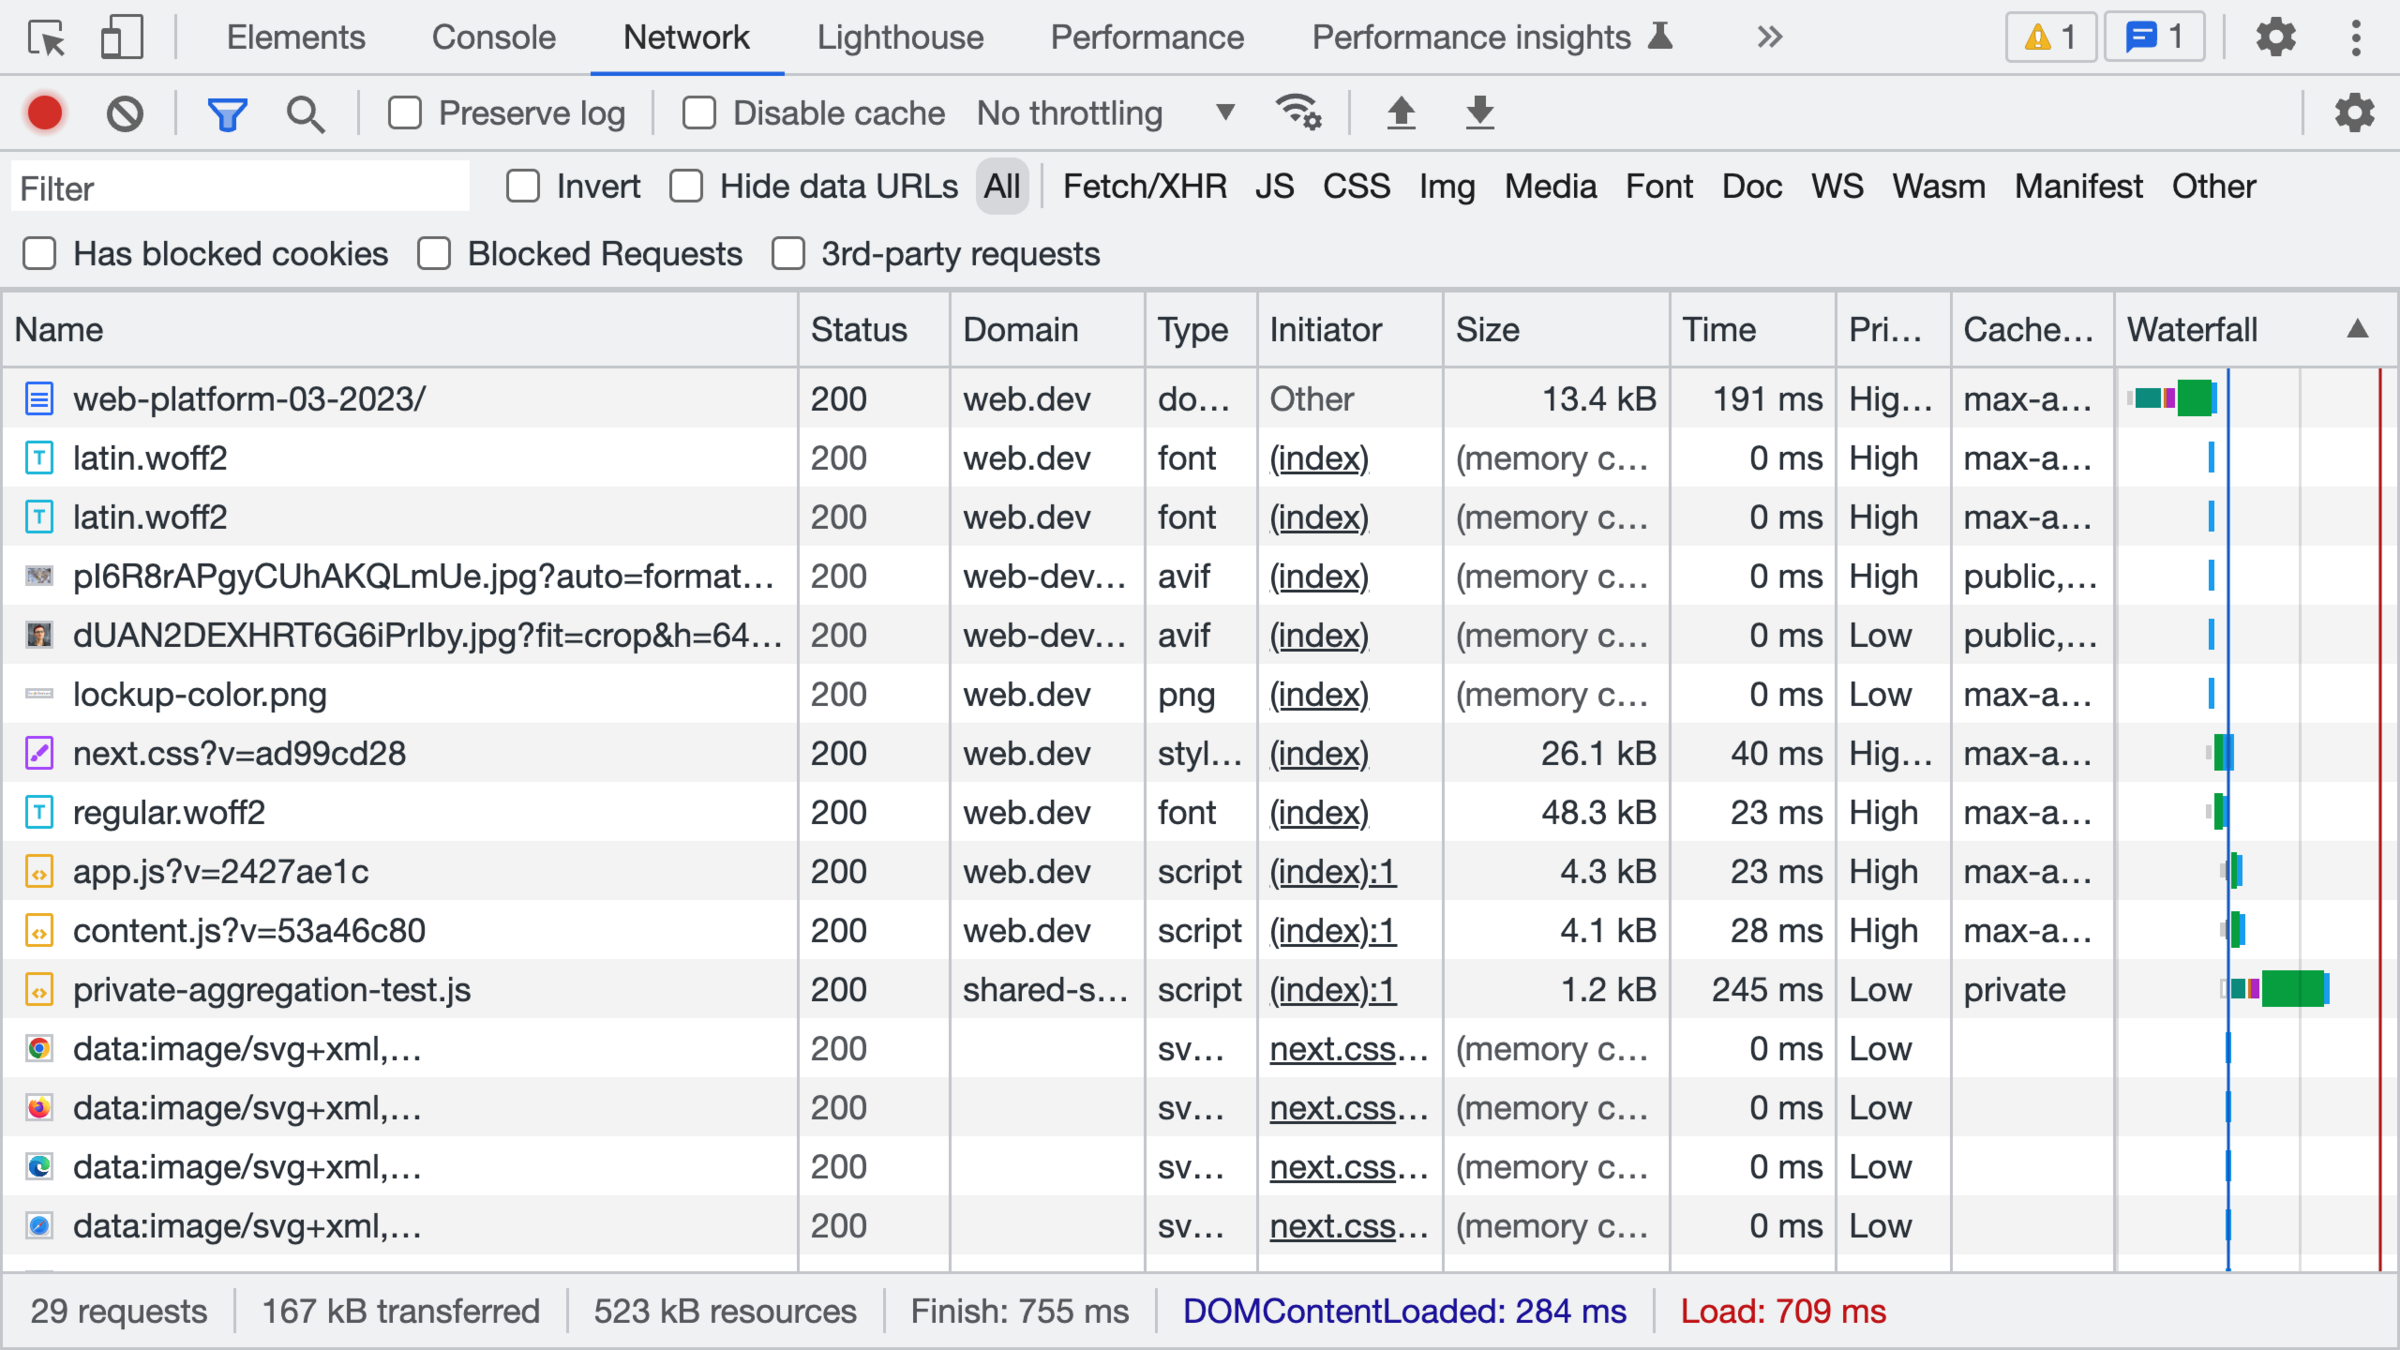Check the Disable cache checkbox
The height and width of the screenshot is (1350, 2400).
pyautogui.click(x=699, y=113)
